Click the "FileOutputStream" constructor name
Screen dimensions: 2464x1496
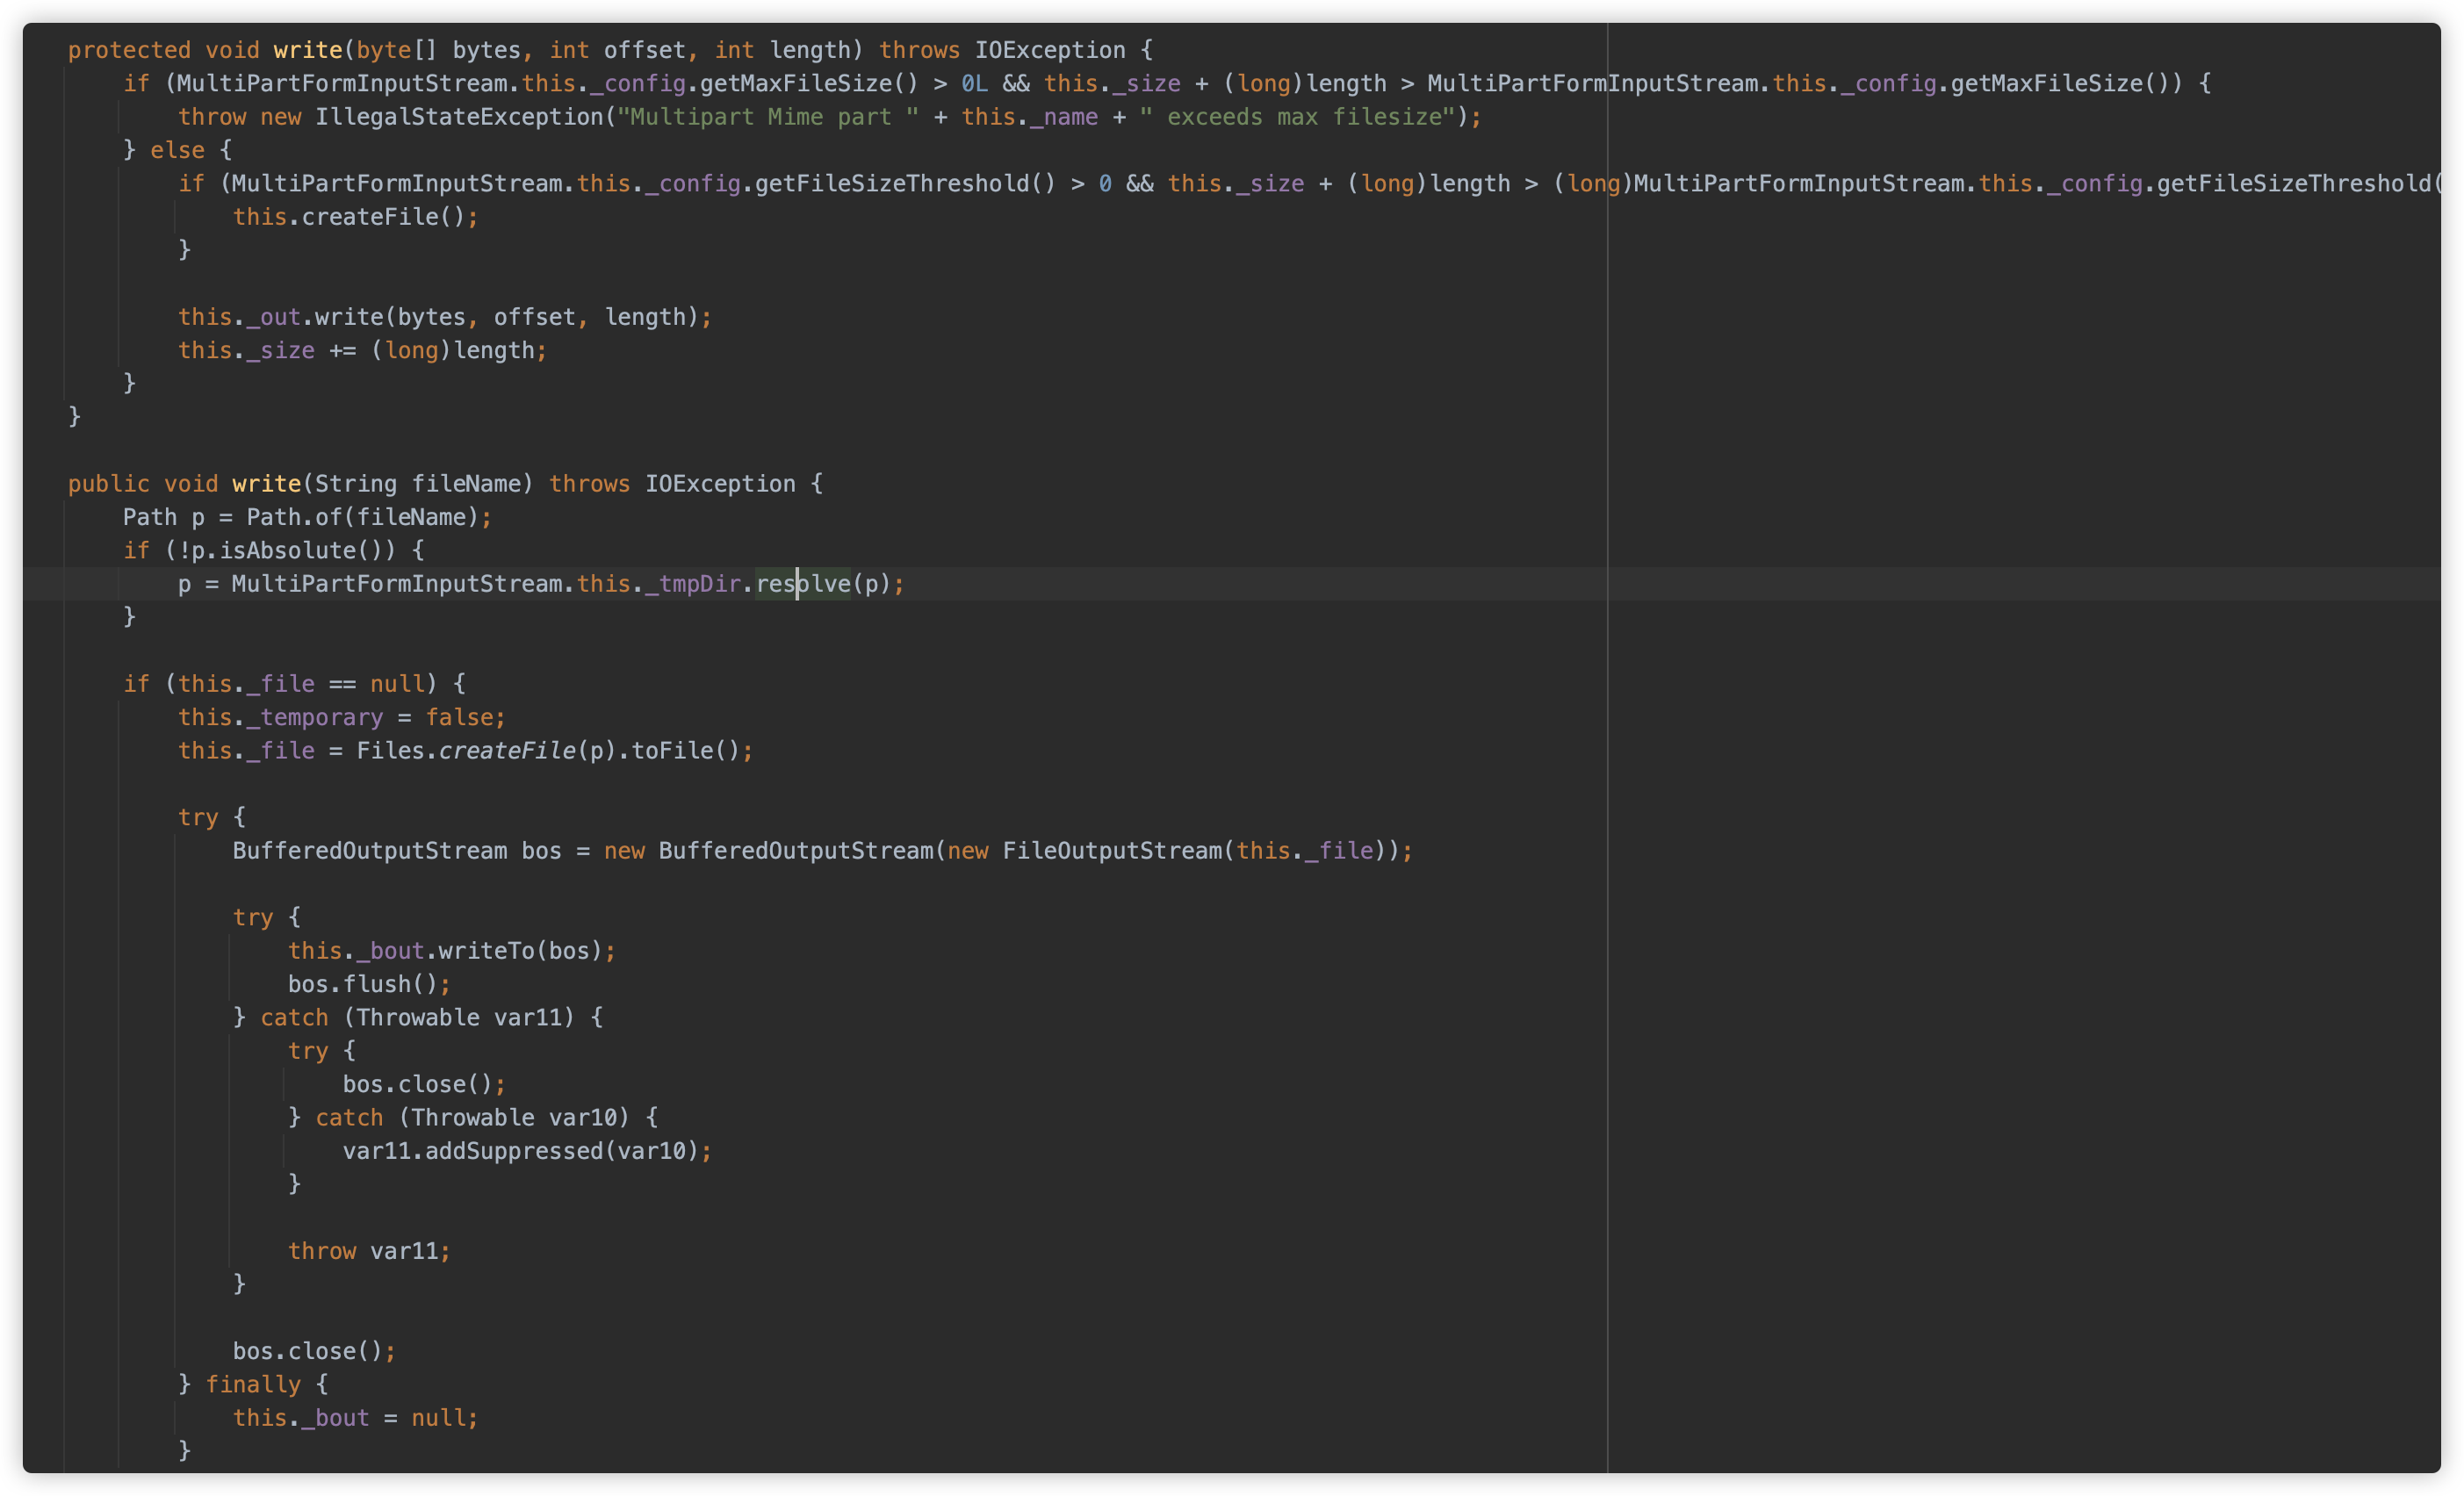[1112, 851]
